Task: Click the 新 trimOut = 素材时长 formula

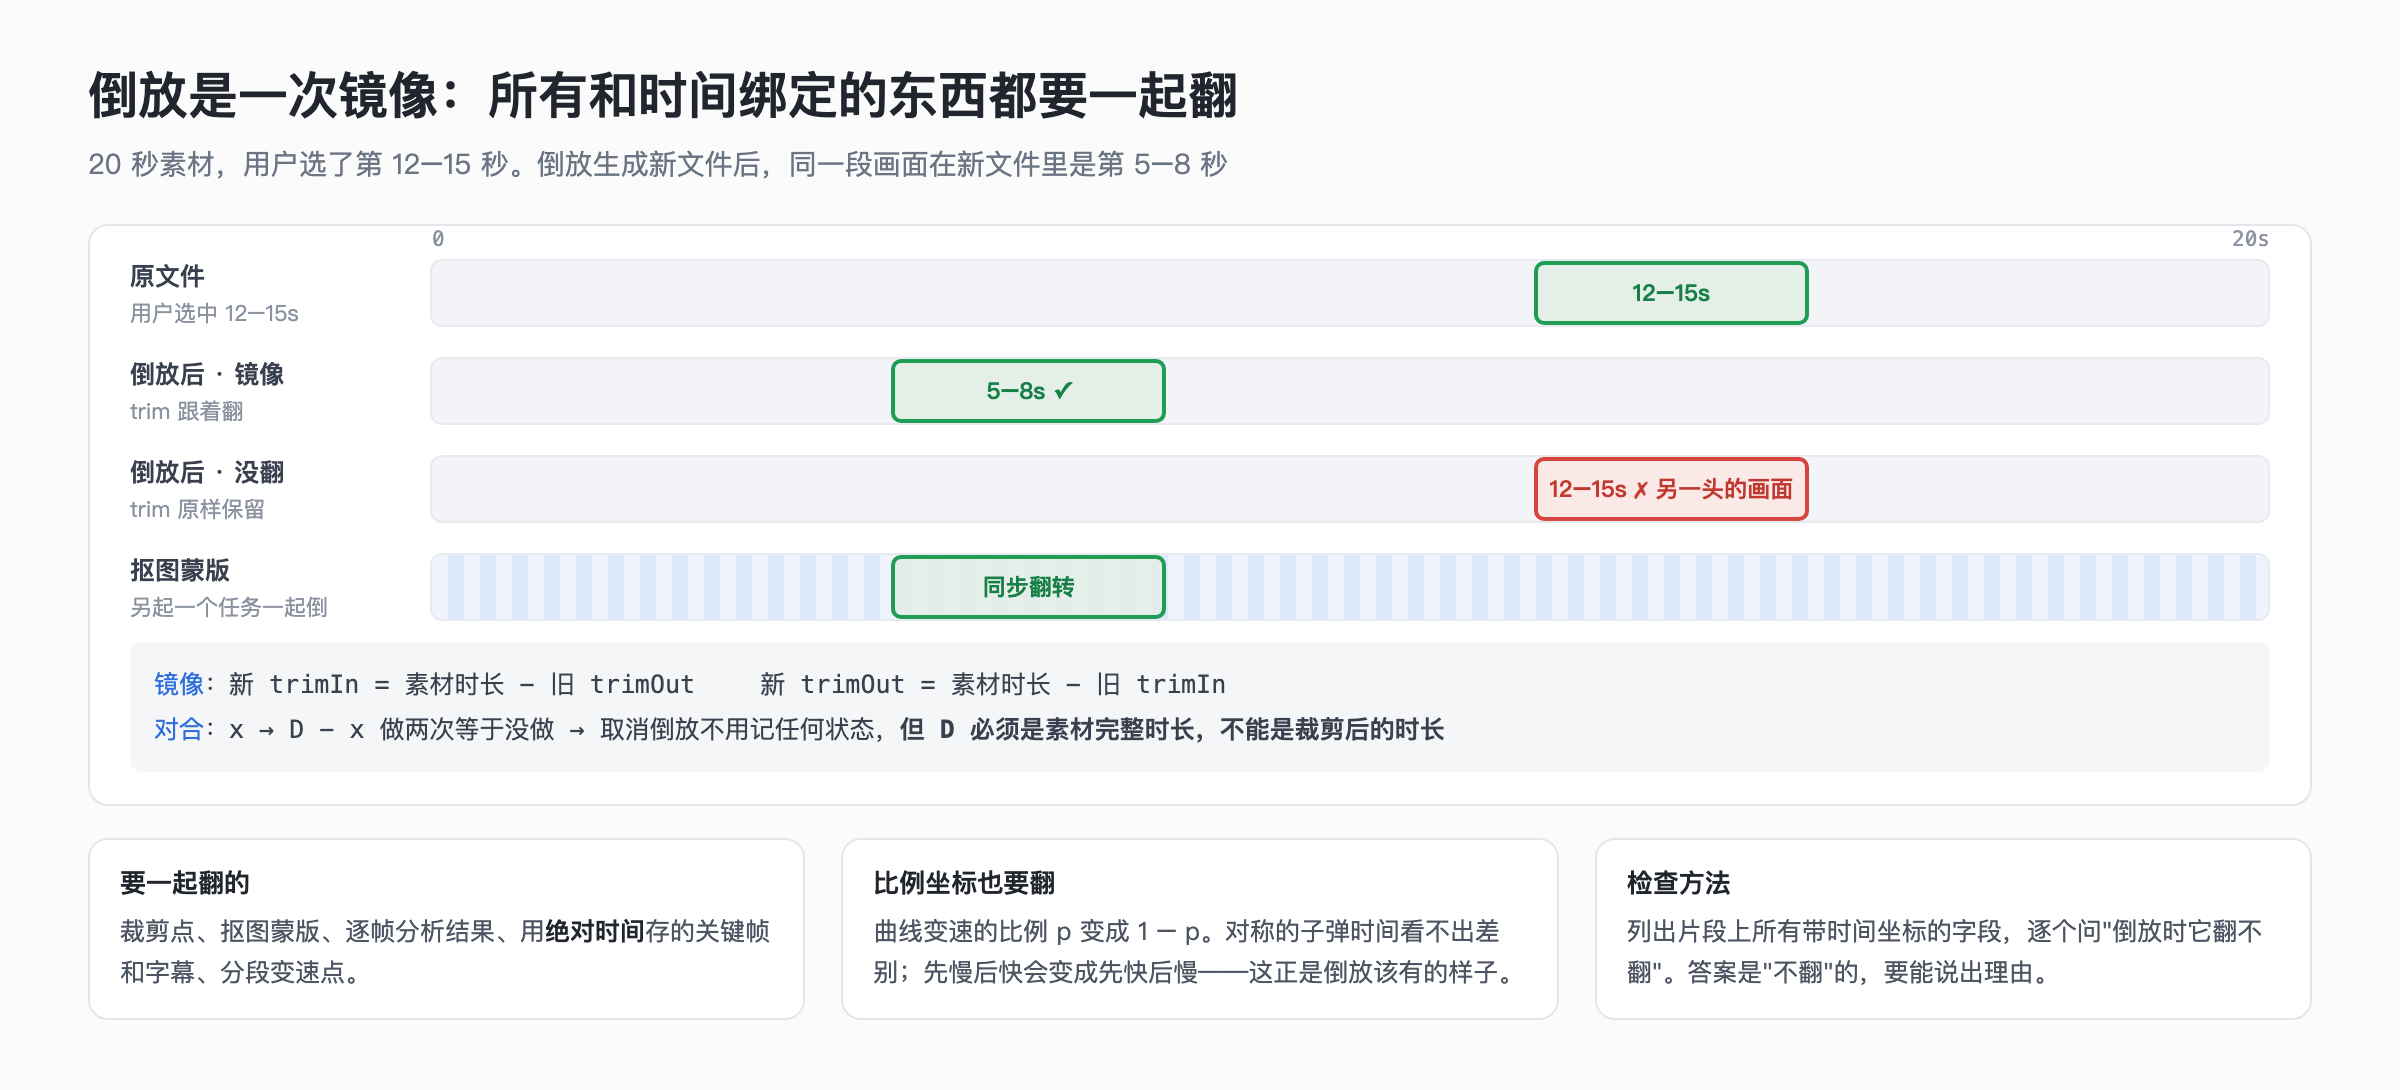Action: coord(992,684)
